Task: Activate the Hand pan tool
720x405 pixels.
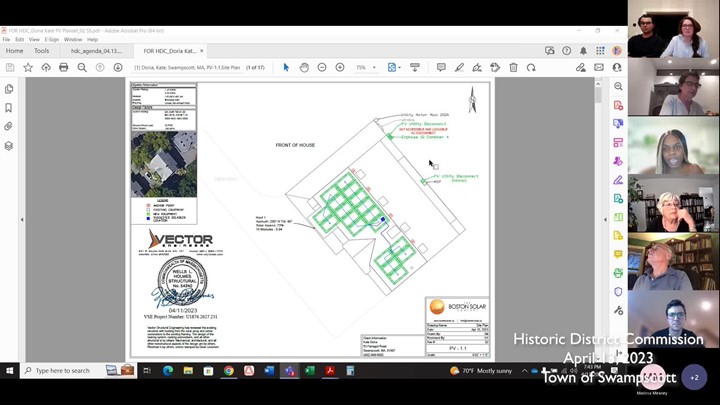Action: 304,68
